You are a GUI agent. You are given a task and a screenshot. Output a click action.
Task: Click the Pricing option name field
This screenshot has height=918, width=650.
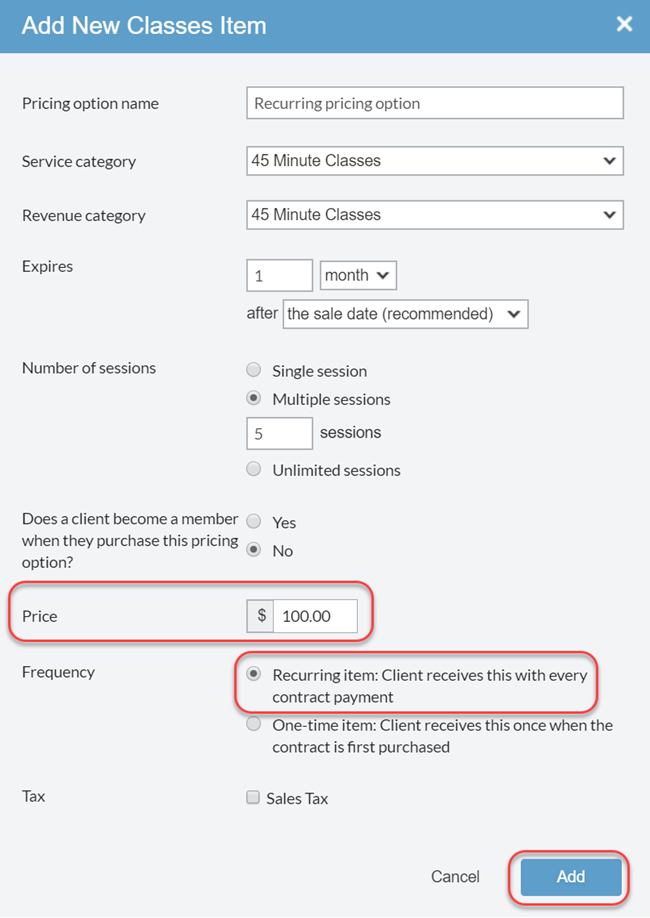click(435, 102)
